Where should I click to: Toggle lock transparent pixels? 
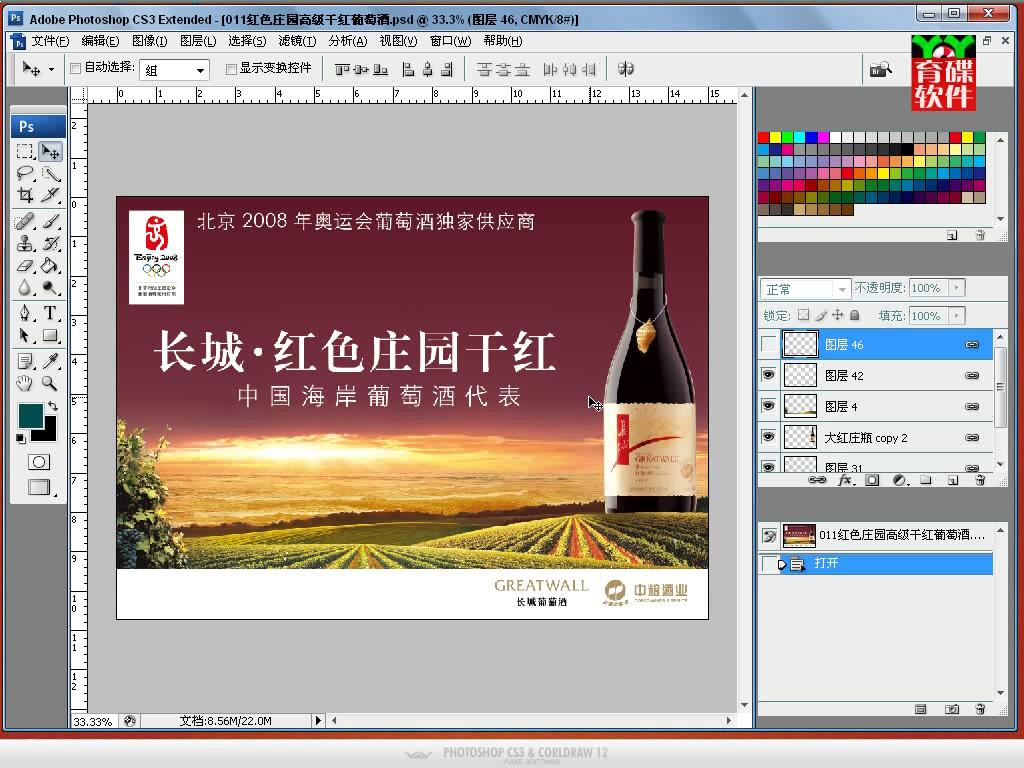click(x=803, y=315)
